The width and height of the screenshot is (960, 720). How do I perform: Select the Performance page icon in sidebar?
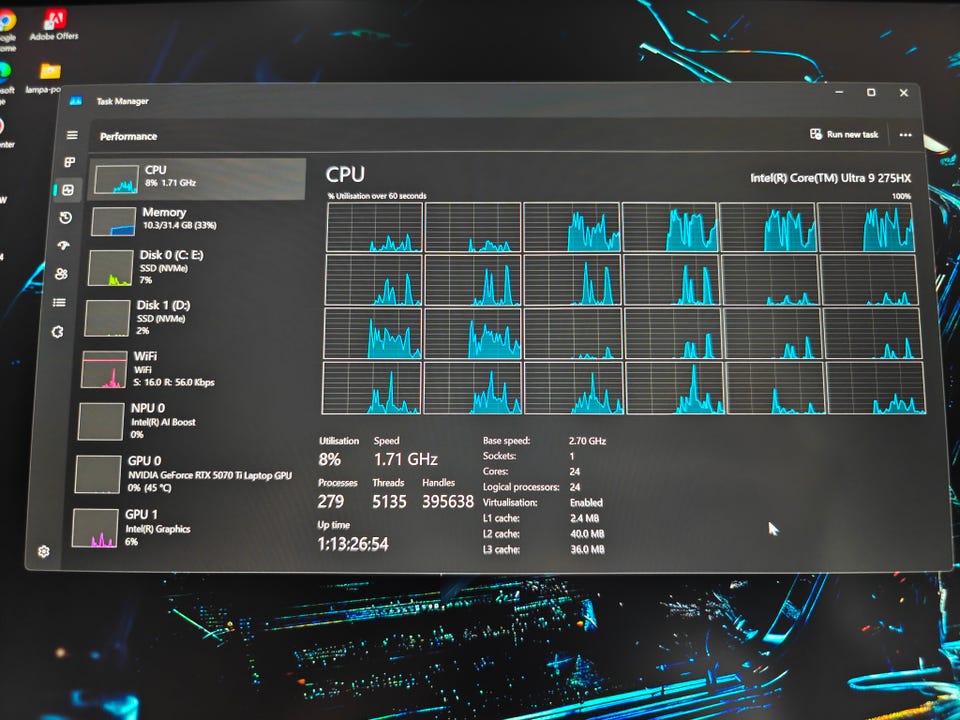pos(68,190)
